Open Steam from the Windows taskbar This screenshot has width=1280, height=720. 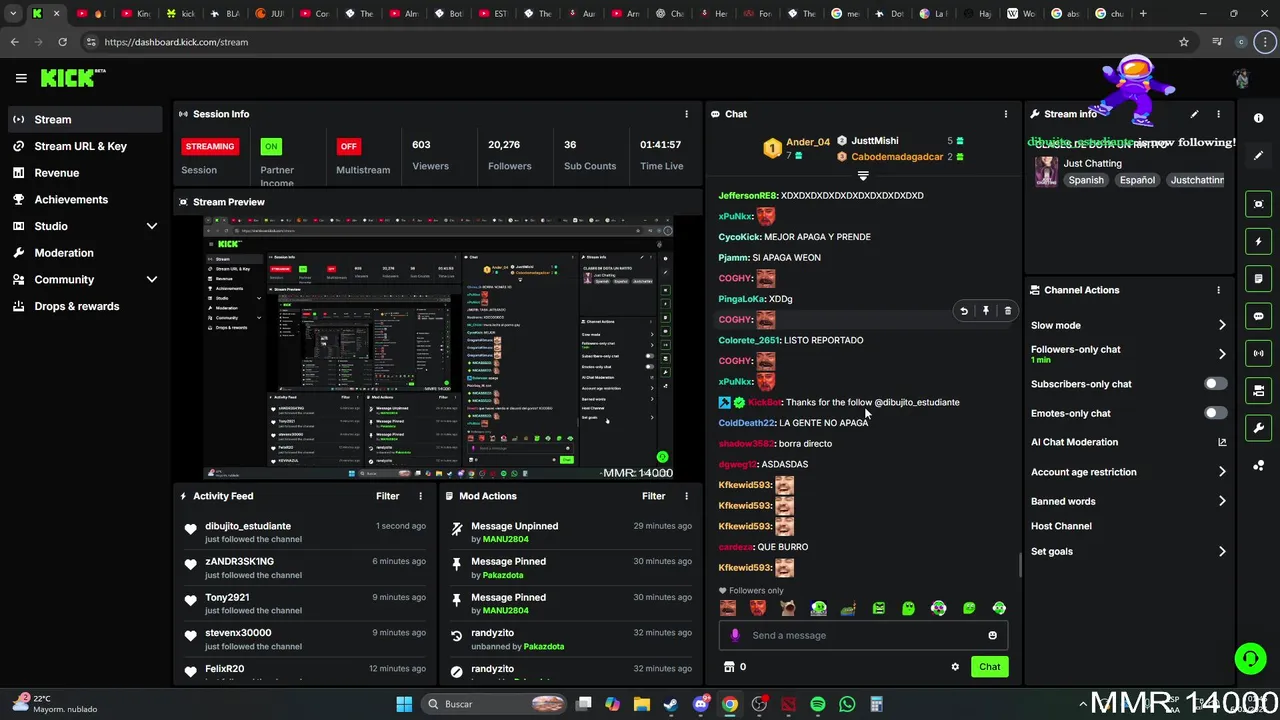click(x=670, y=704)
